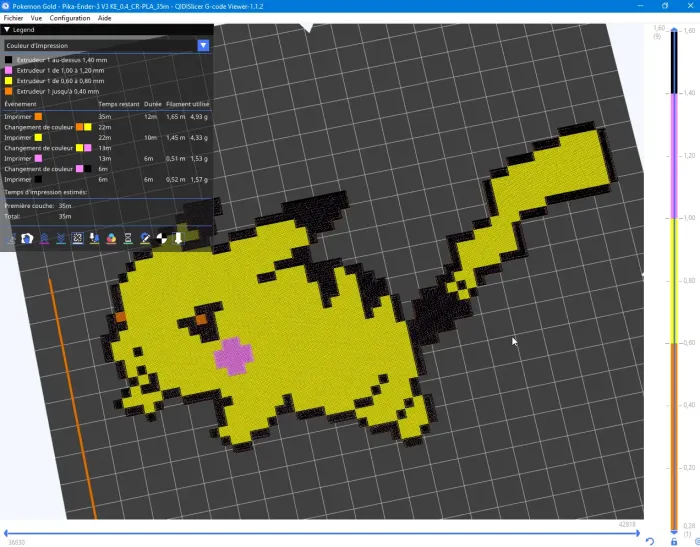Click the '1,57 g' filament weight
The width and height of the screenshot is (700, 547).
[199, 180]
